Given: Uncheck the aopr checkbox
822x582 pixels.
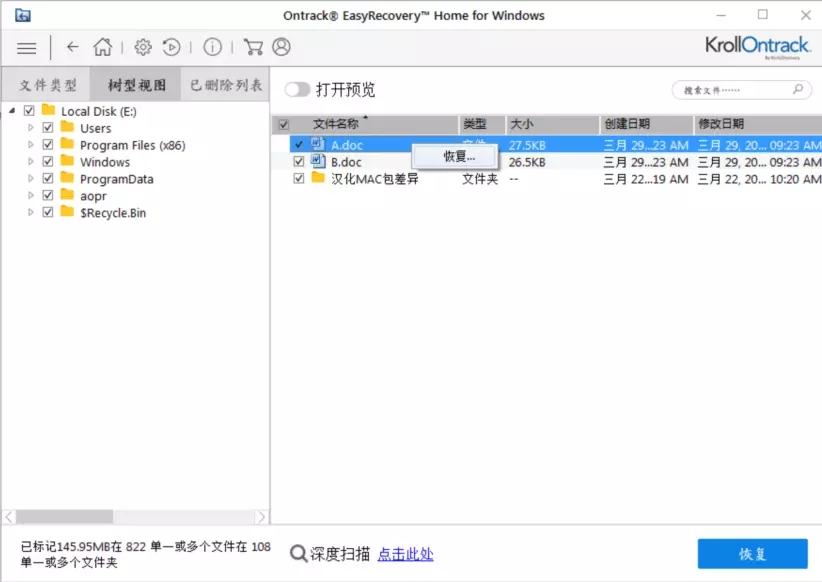Looking at the screenshot, I should coord(48,195).
